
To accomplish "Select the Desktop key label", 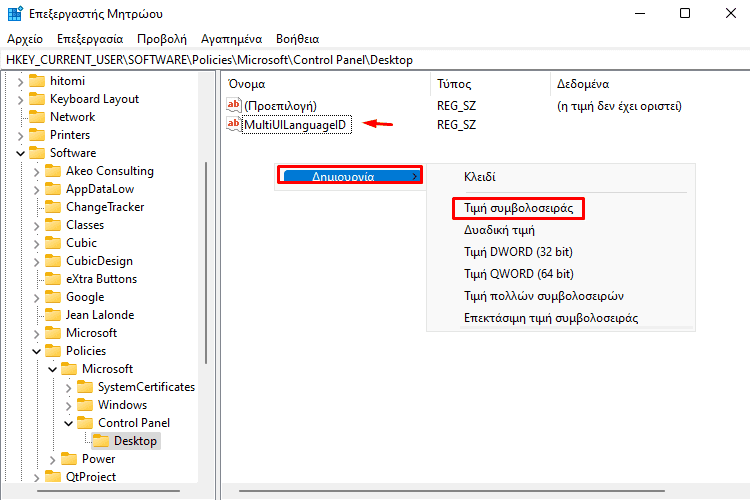I will 135,441.
